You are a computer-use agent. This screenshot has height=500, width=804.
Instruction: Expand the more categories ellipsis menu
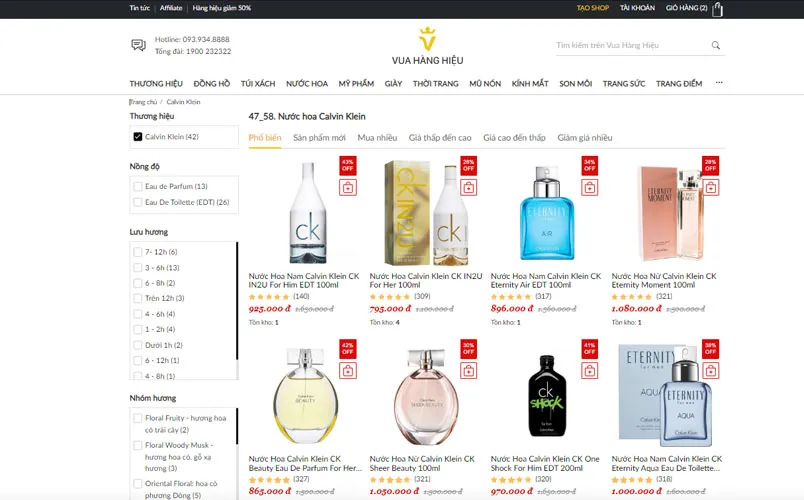coord(719,83)
